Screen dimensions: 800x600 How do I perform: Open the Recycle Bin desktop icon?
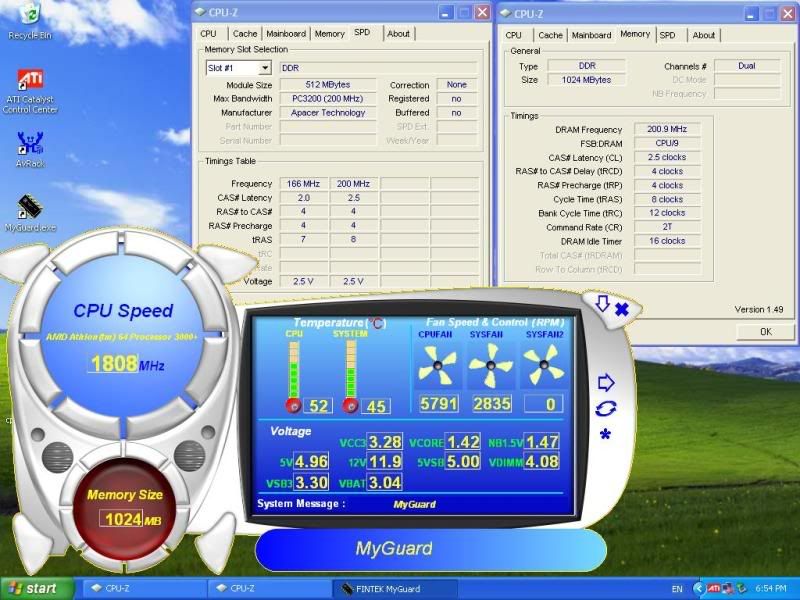click(29, 17)
